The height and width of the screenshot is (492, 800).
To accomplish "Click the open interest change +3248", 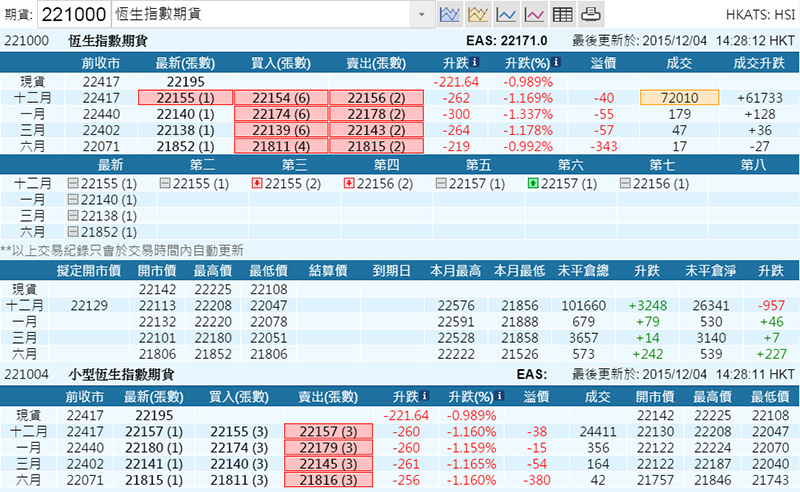I will [647, 305].
